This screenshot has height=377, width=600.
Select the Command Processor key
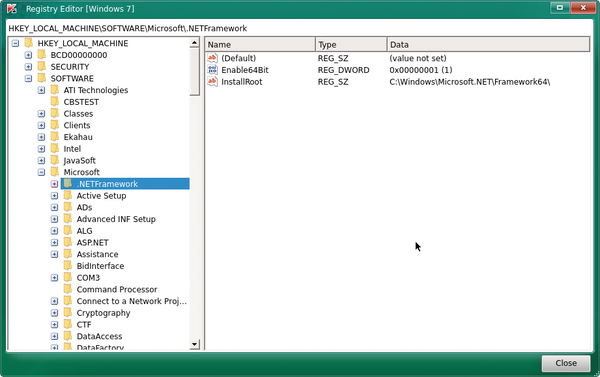(117, 289)
